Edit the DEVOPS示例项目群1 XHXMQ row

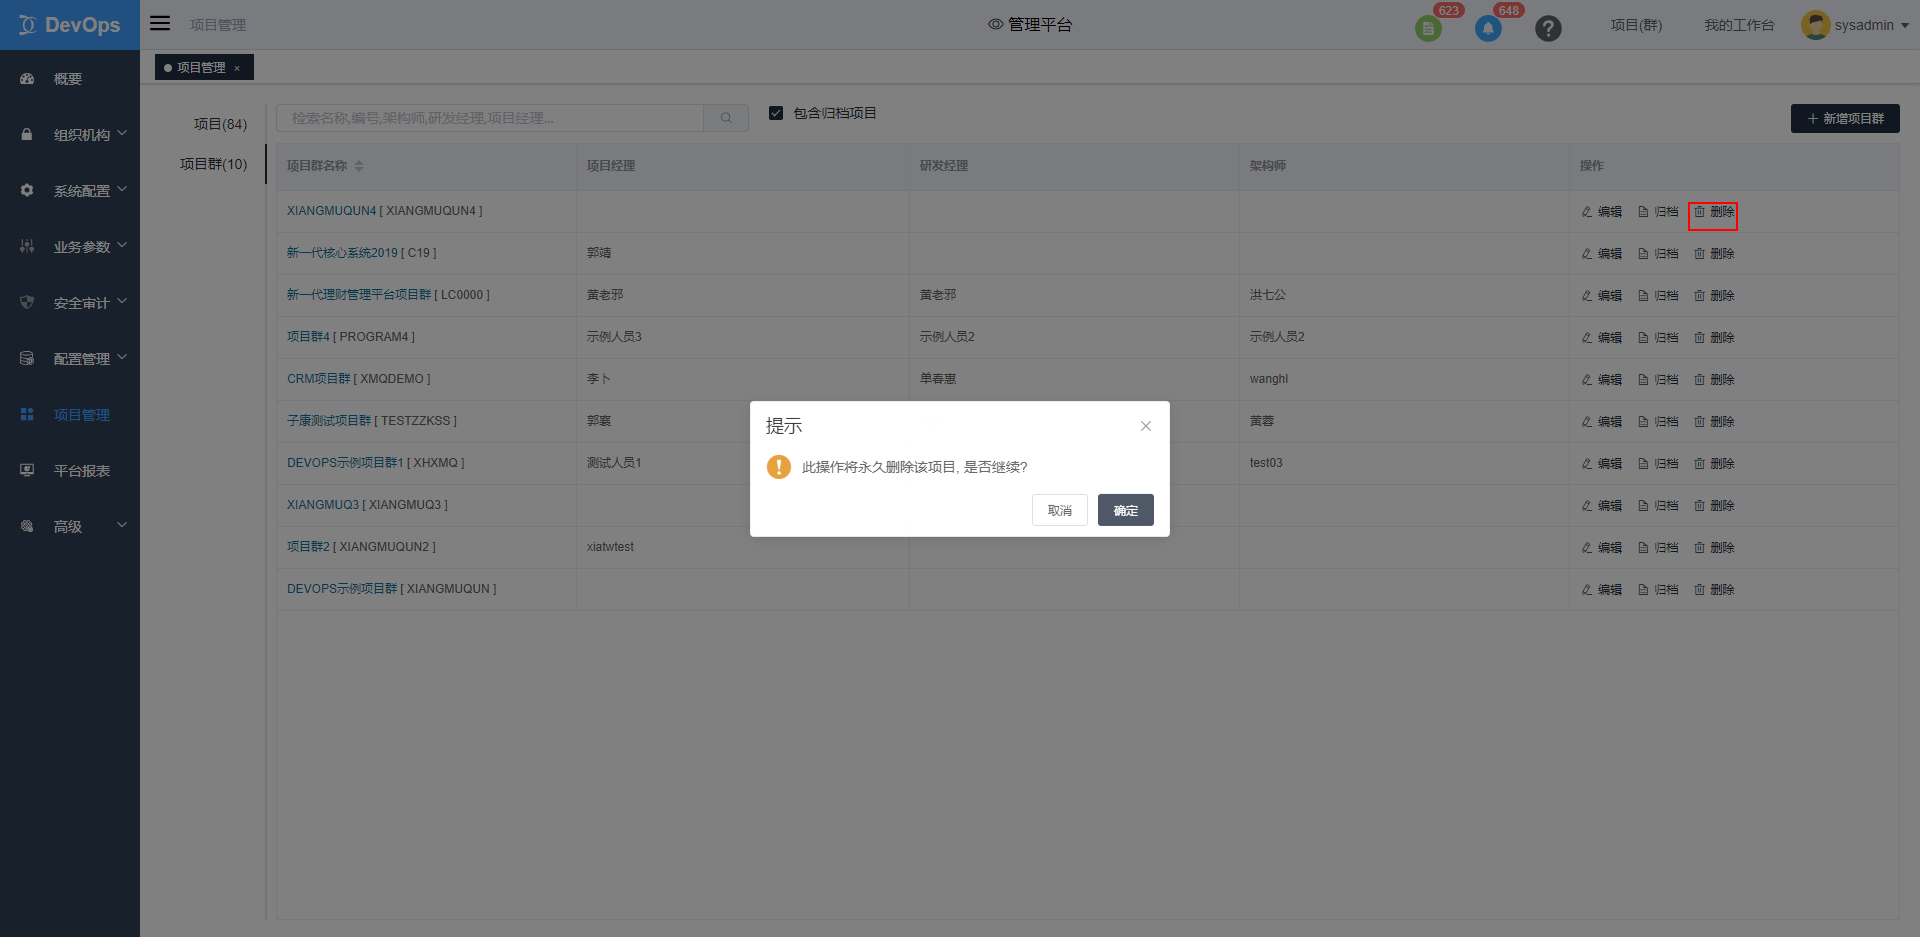click(x=1602, y=464)
